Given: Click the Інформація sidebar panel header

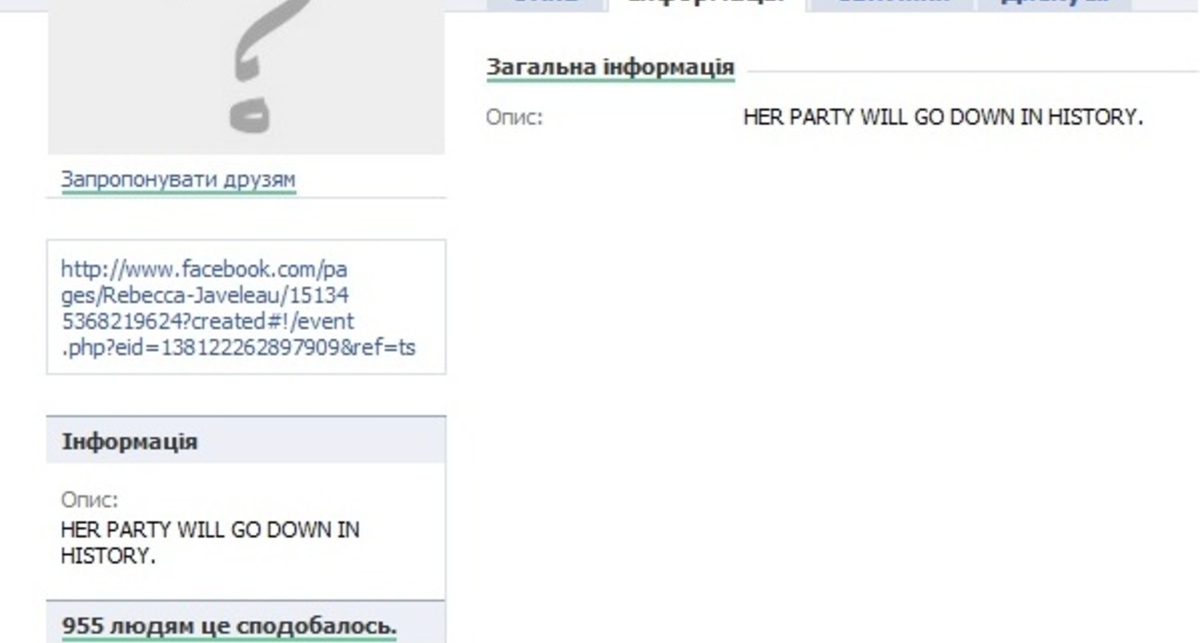Looking at the screenshot, I should [246, 441].
